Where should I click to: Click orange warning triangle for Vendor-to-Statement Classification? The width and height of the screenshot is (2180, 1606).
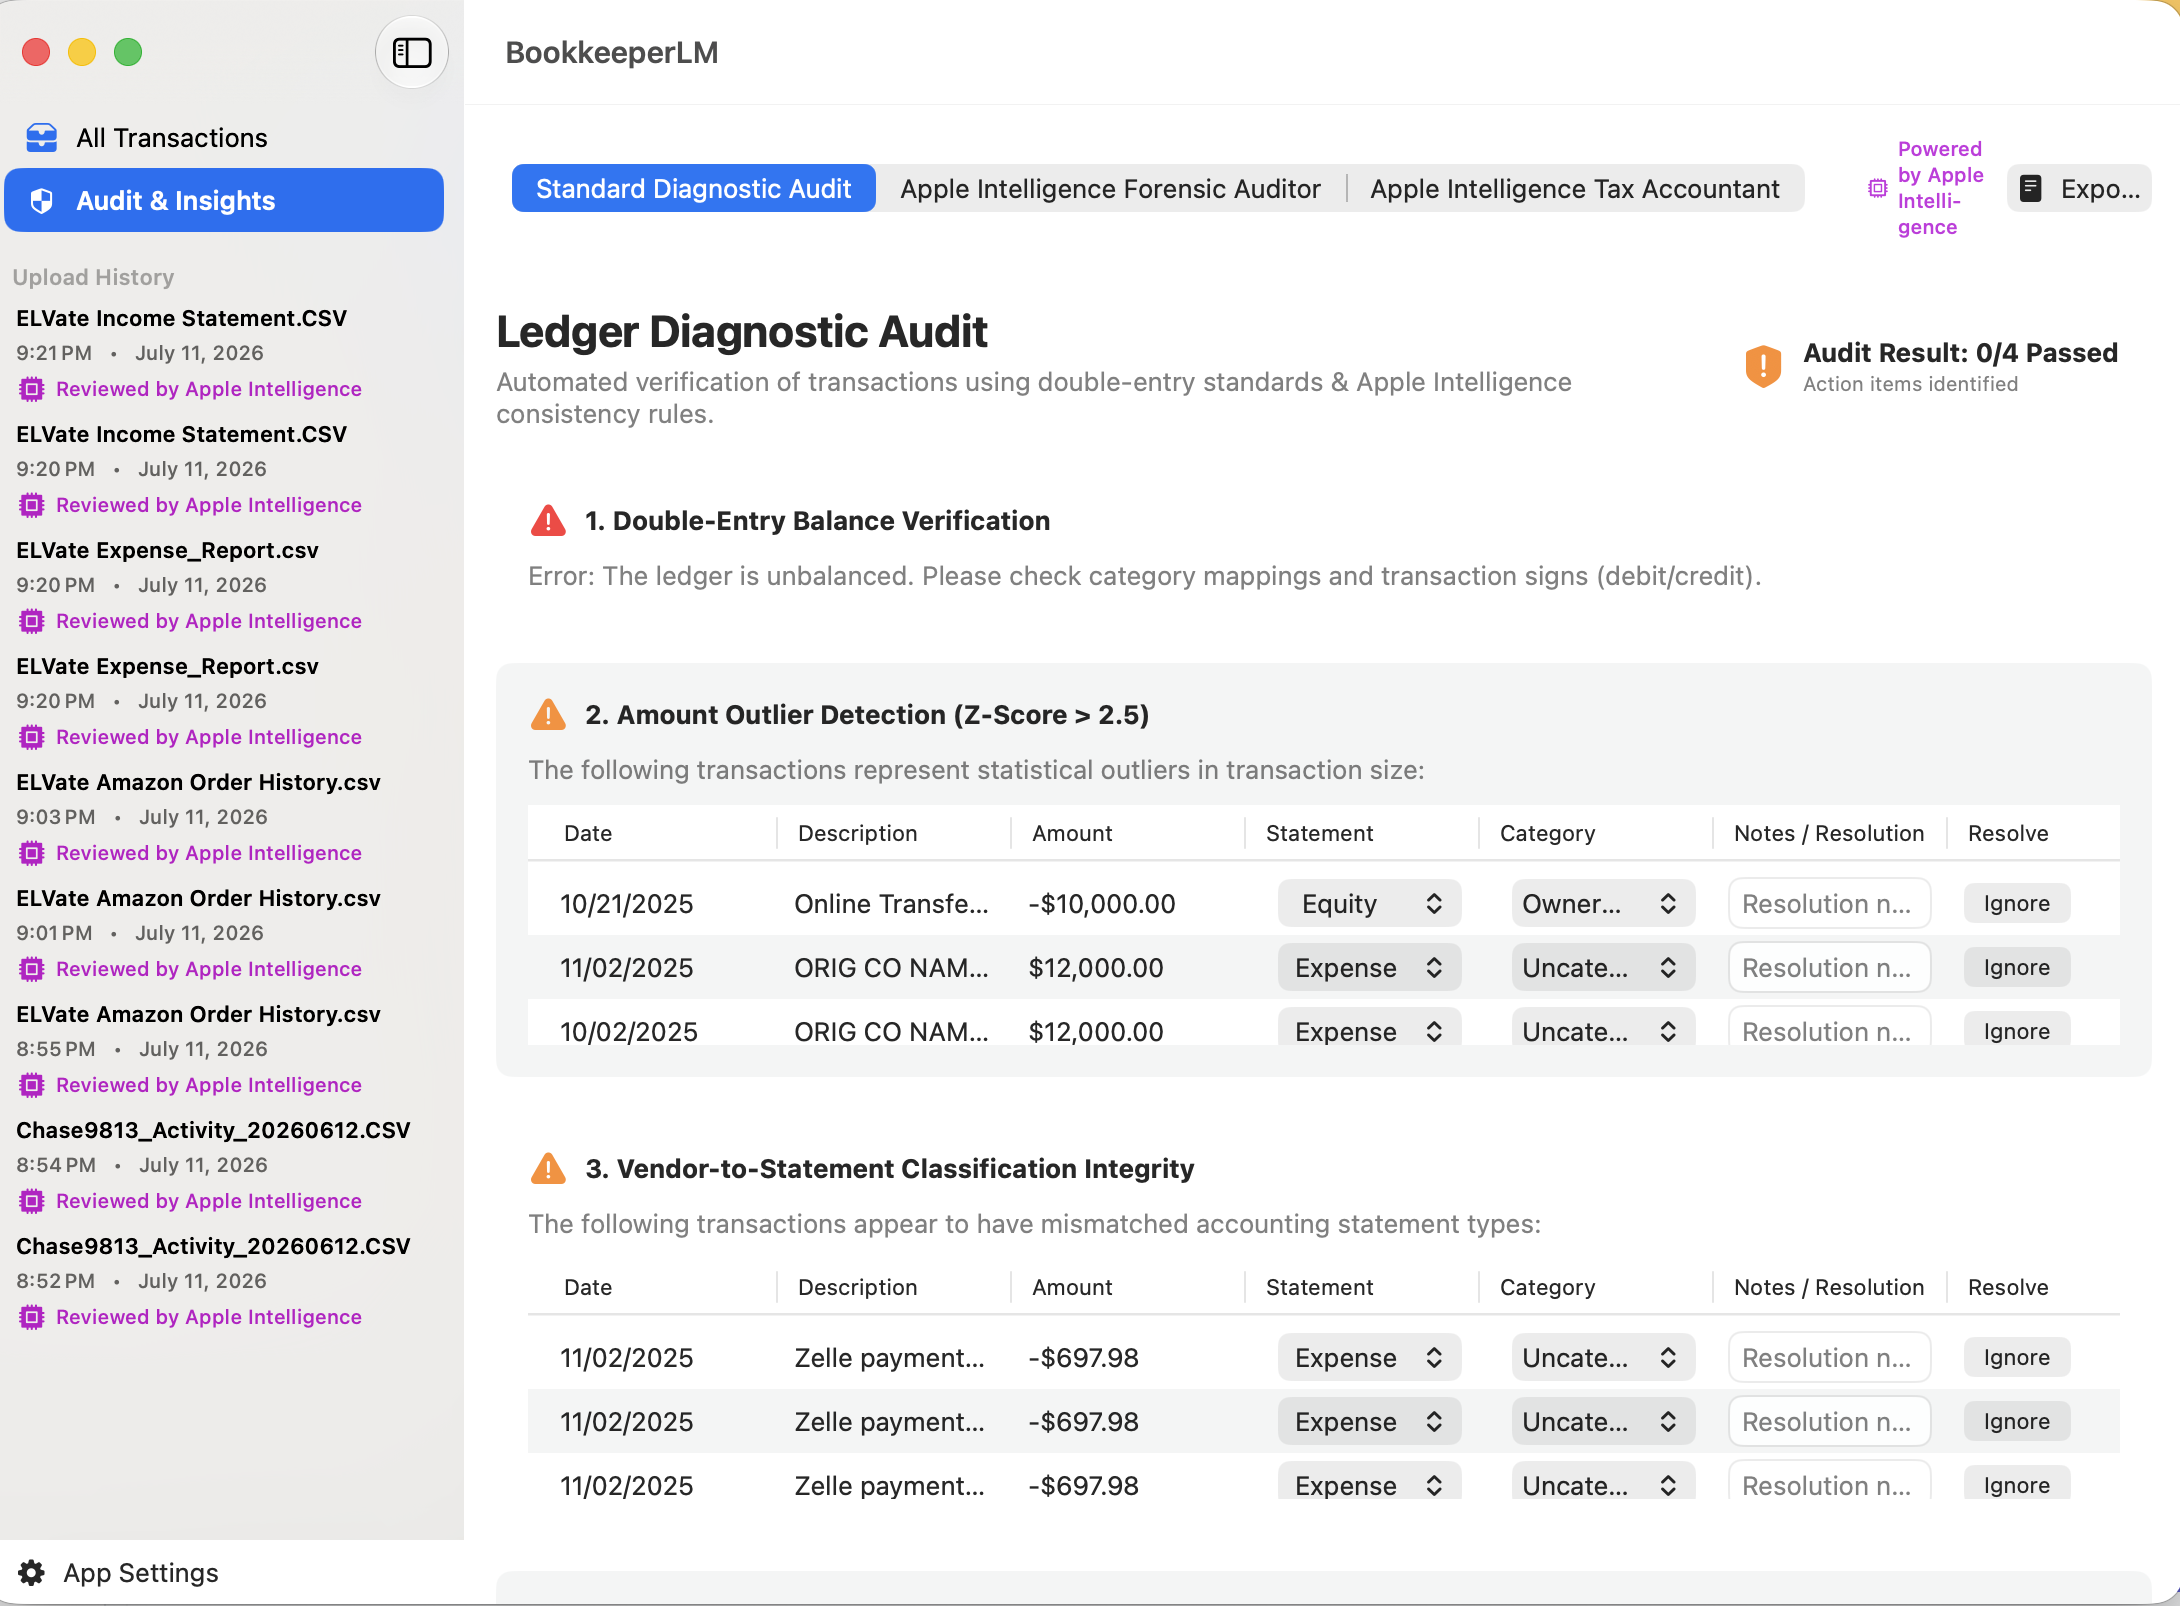pyautogui.click(x=548, y=1169)
